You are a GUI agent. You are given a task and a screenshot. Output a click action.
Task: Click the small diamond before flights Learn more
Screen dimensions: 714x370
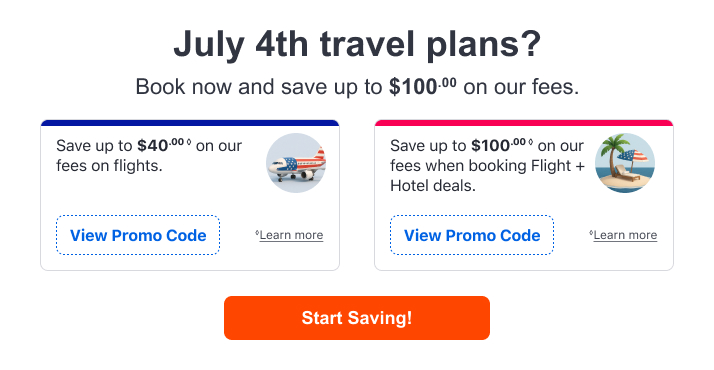(x=257, y=233)
